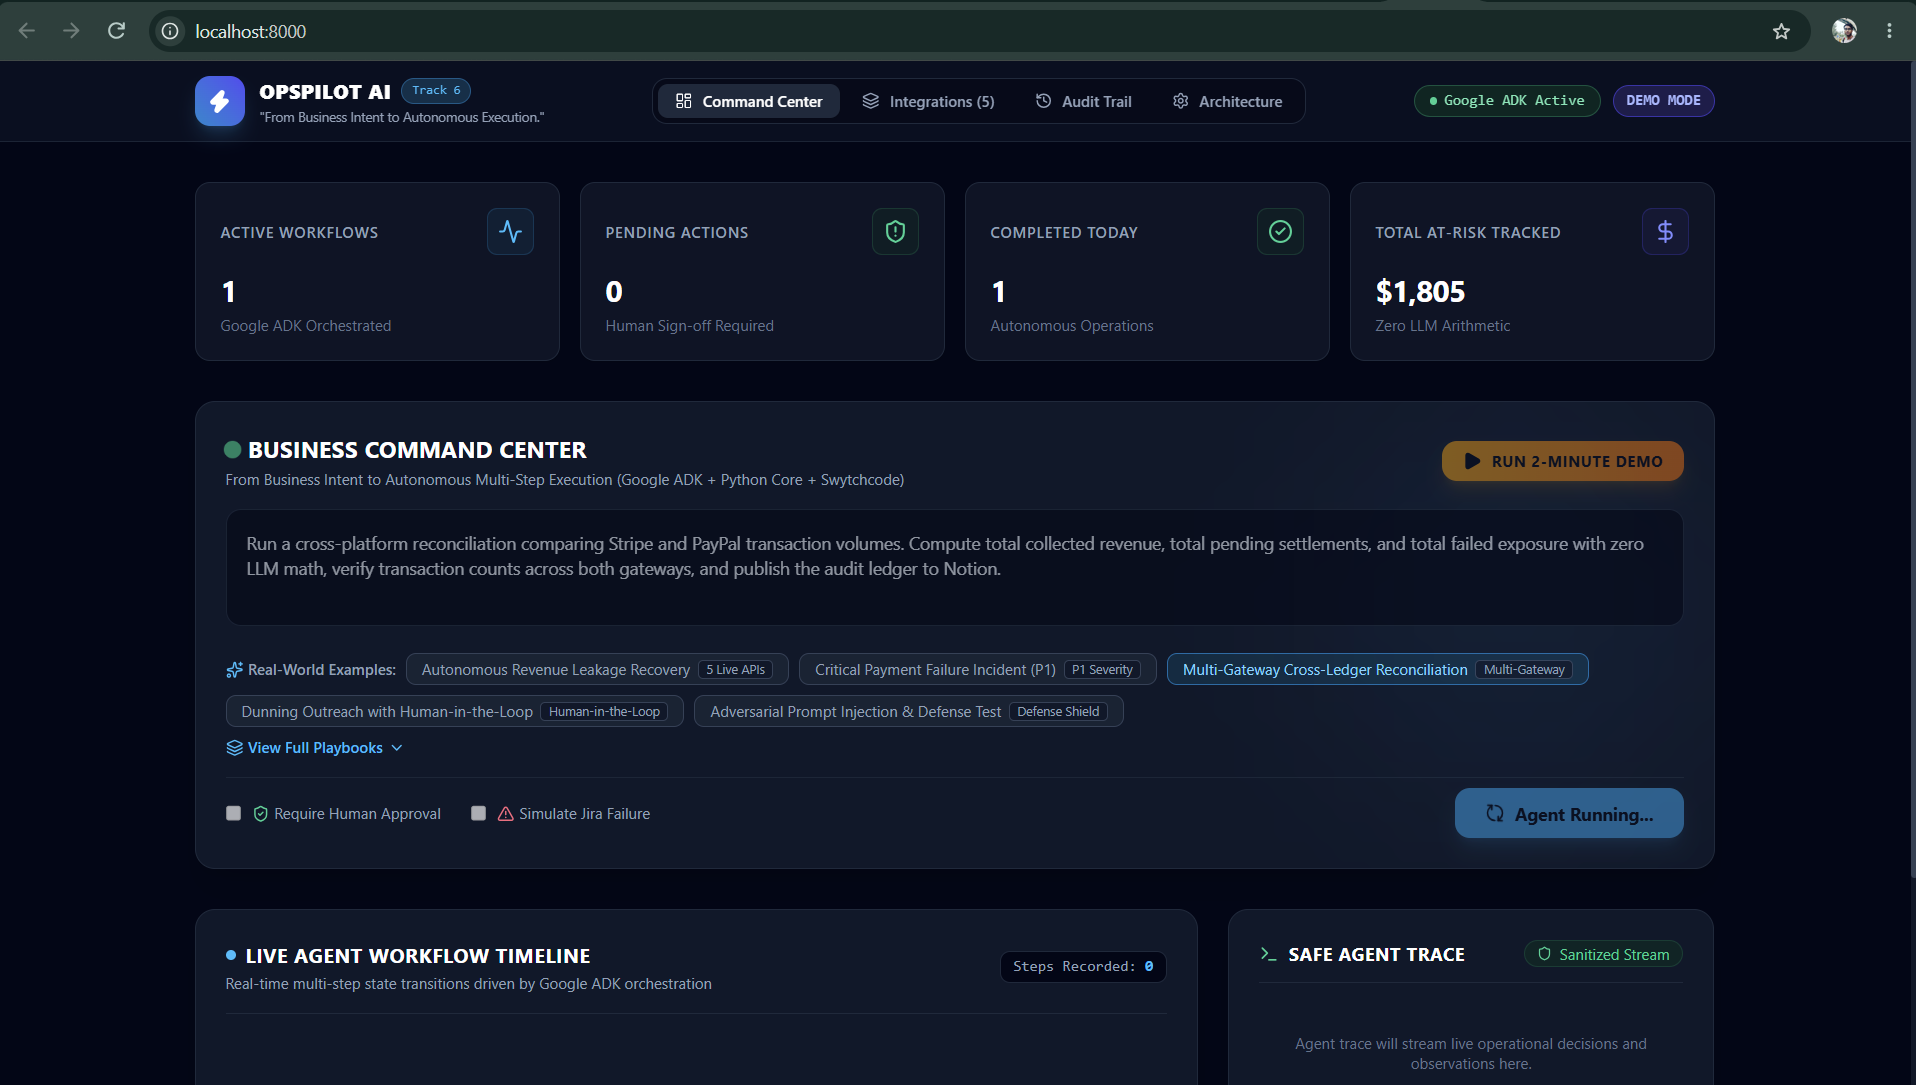Select the Adversarial Prompt Injection & Defense Test

coord(908,712)
